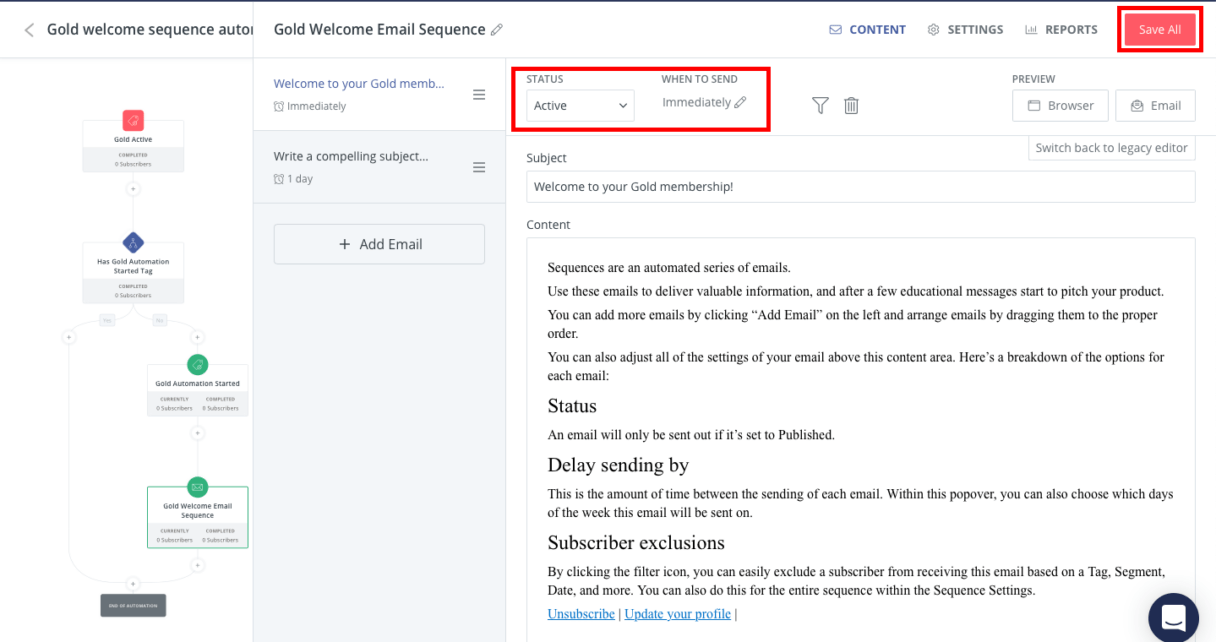Click the Update your profile link
This screenshot has height=642, width=1216.
677,614
